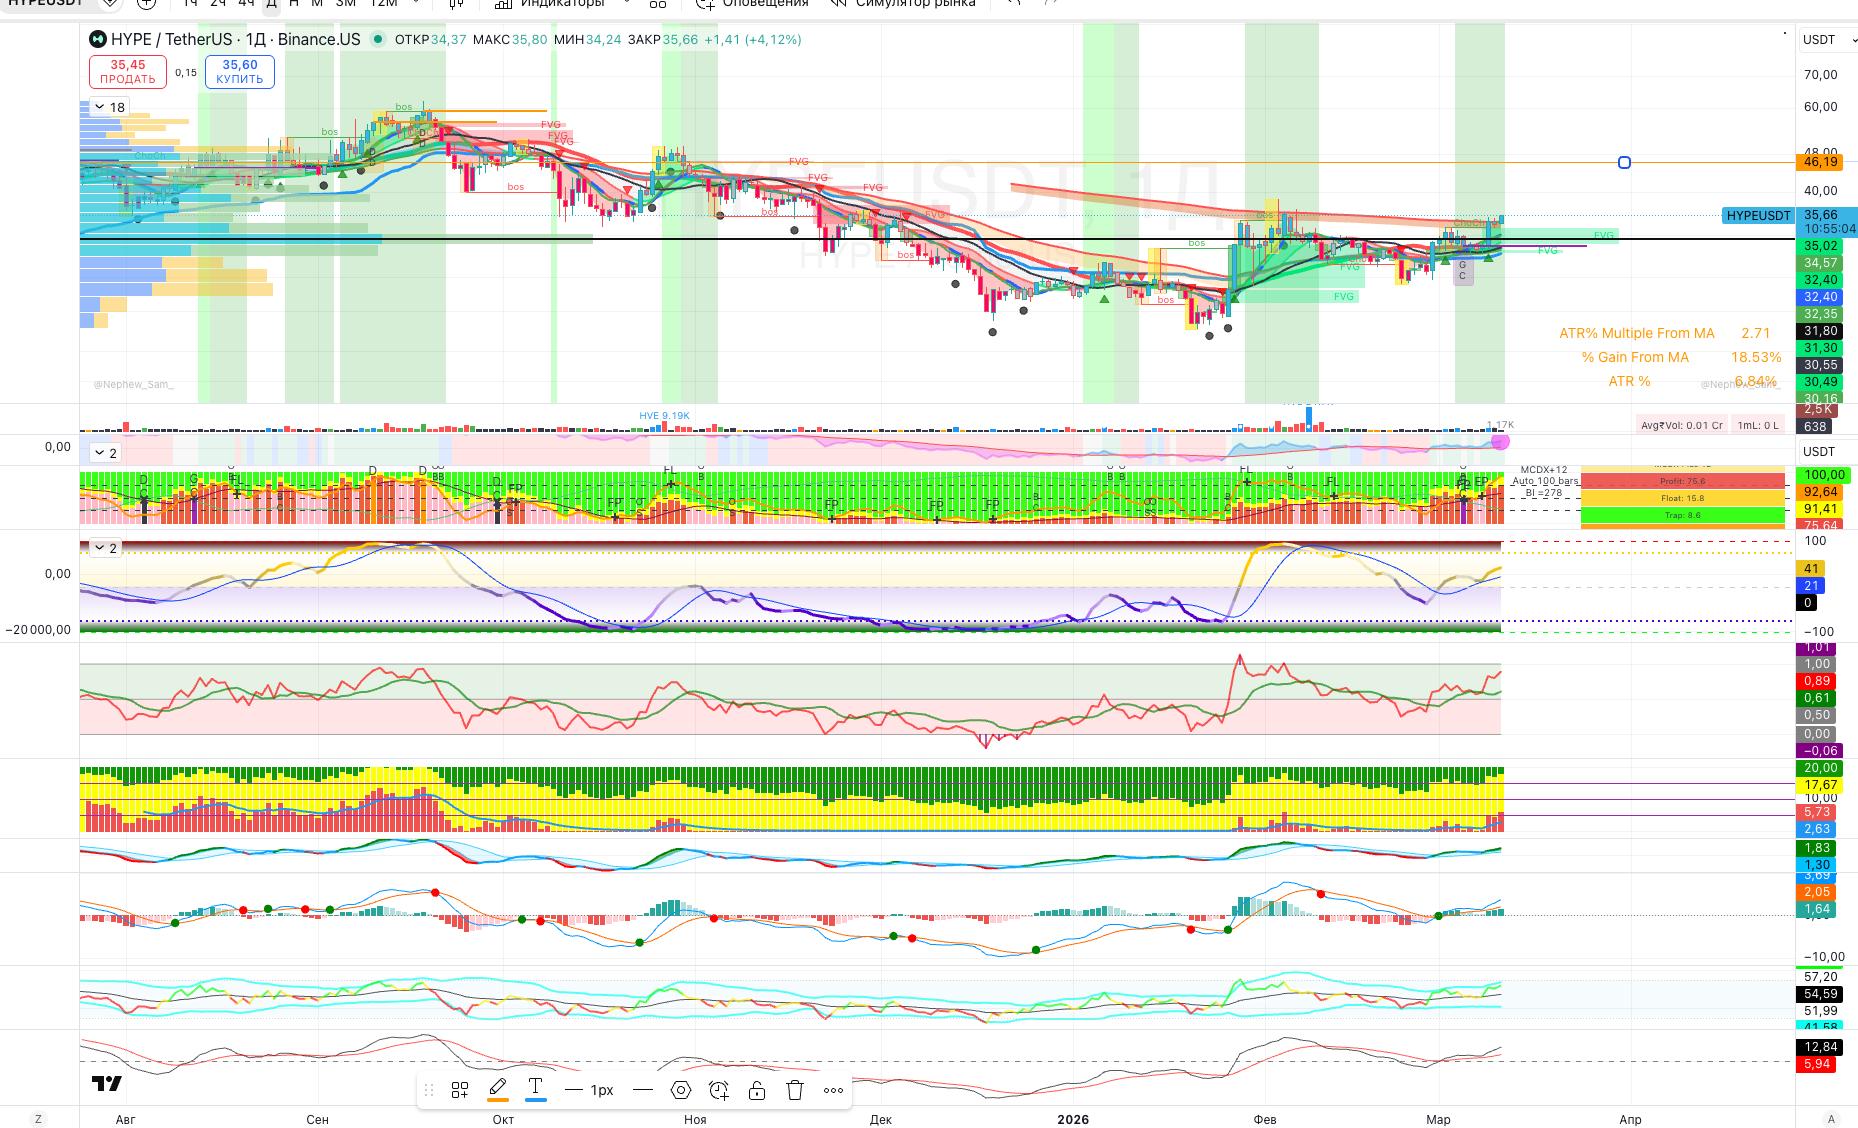Open settings hexagon icon for drawing

[x=681, y=1090]
